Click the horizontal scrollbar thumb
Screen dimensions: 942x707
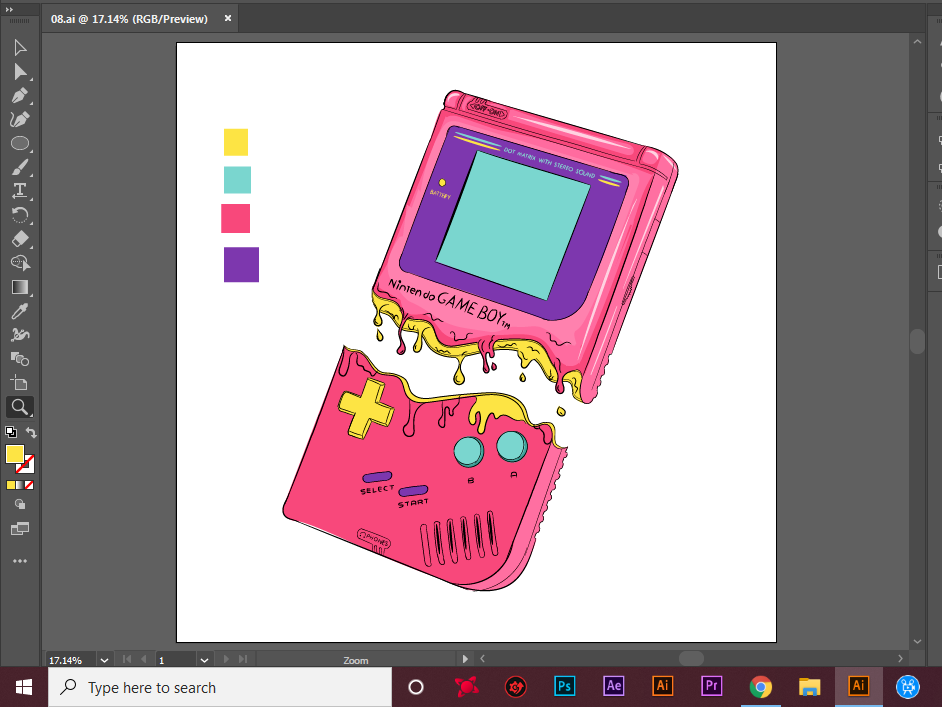[x=691, y=659]
